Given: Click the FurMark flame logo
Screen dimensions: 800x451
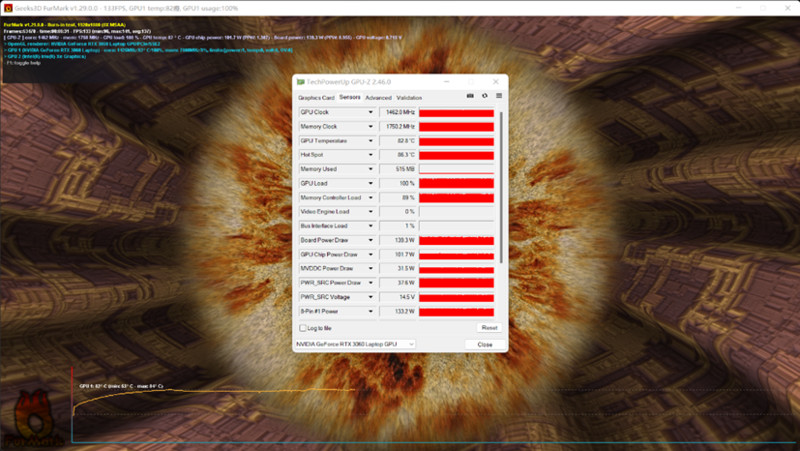Looking at the screenshot, I should tap(33, 420).
